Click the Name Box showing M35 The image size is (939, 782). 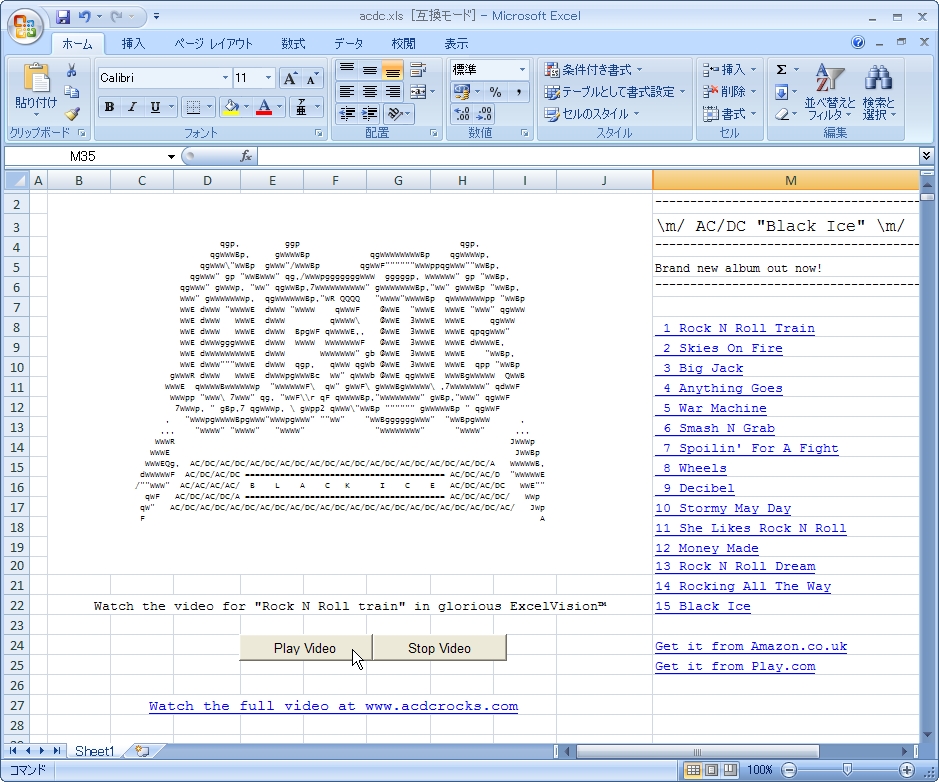pos(83,156)
